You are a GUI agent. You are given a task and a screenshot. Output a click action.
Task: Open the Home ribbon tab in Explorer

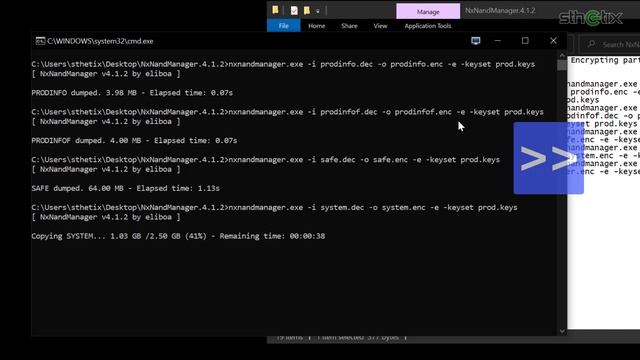pyautogui.click(x=317, y=26)
